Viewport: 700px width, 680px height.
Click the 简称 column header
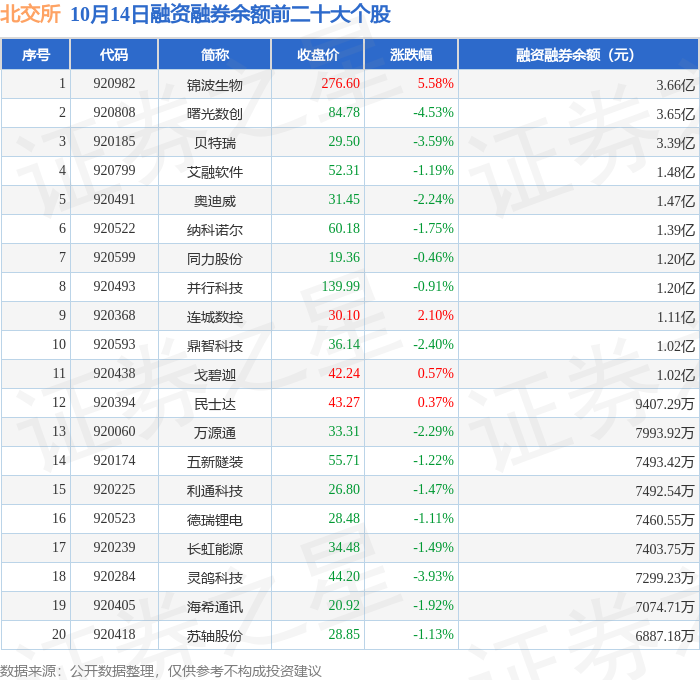(215, 54)
